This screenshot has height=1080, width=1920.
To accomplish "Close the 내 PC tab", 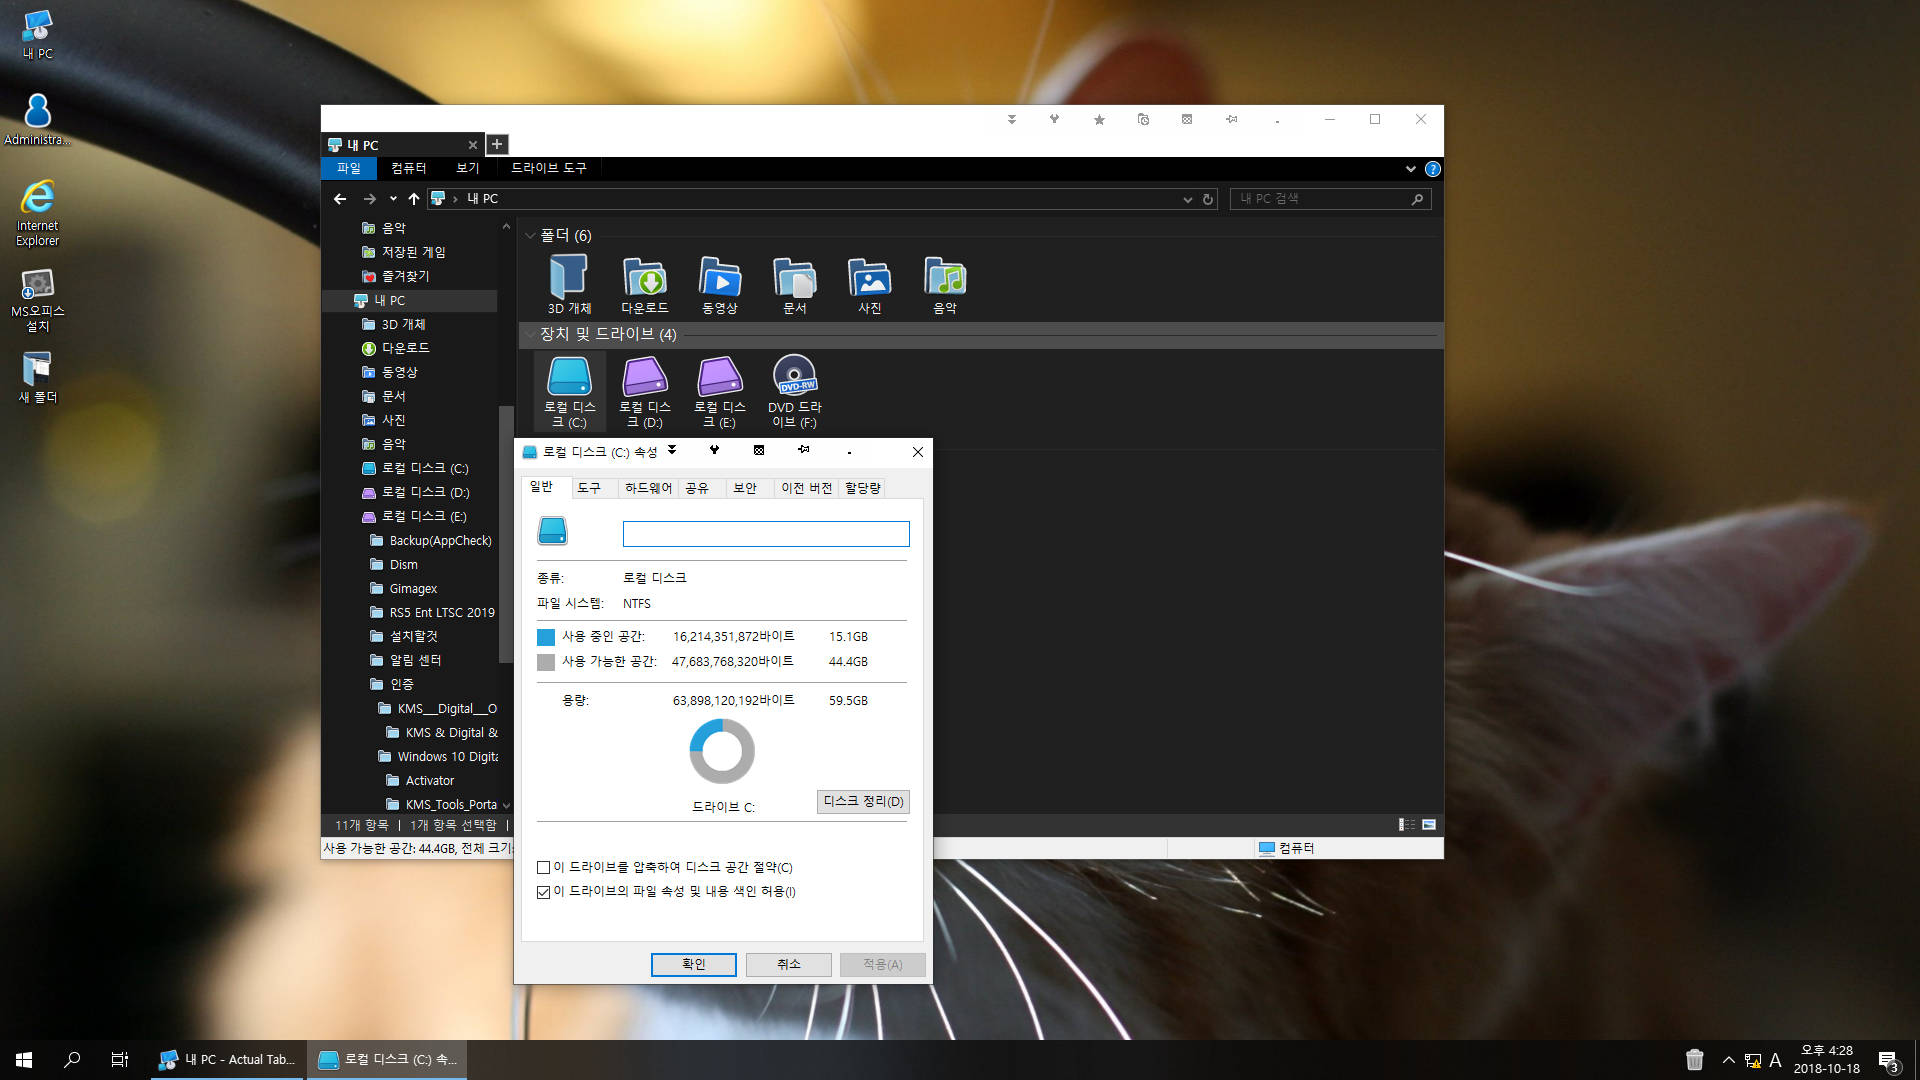I will (473, 146).
